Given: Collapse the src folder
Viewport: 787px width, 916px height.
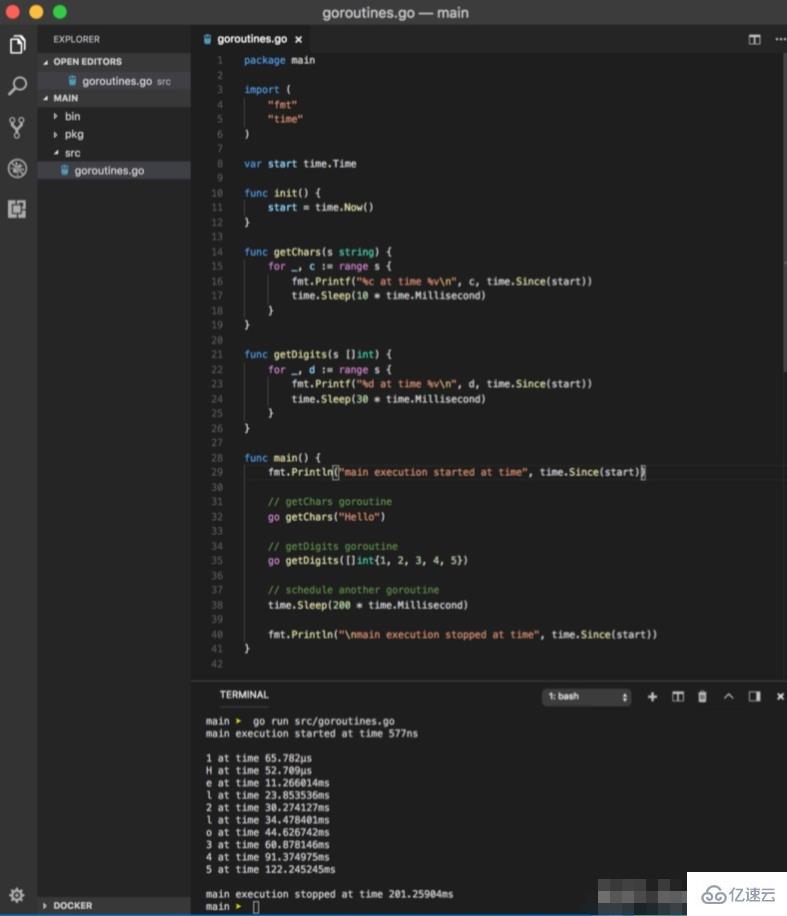Looking at the screenshot, I should click(x=72, y=153).
